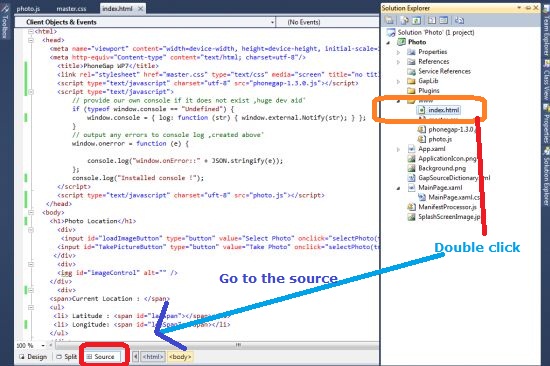
Task: Expand the GapLib folder
Action: click(398, 81)
